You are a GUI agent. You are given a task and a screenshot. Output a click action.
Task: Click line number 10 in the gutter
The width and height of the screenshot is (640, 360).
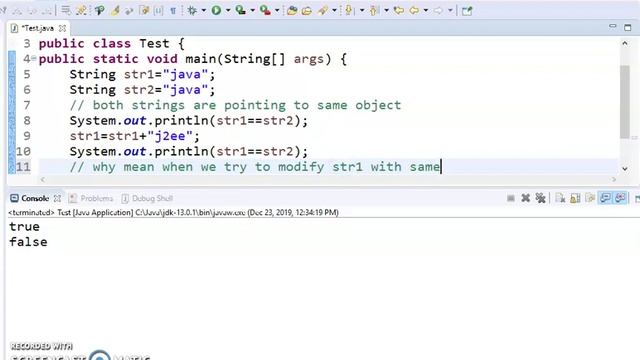pyautogui.click(x=23, y=151)
